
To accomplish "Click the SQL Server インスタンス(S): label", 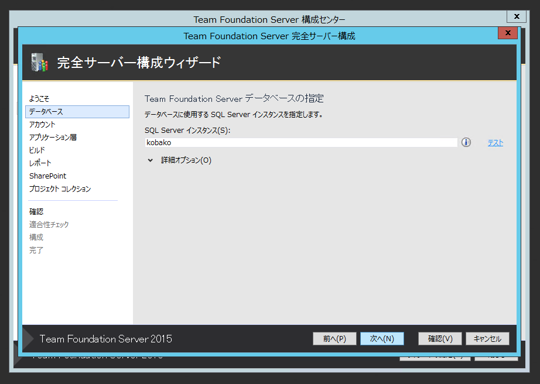I will [187, 130].
